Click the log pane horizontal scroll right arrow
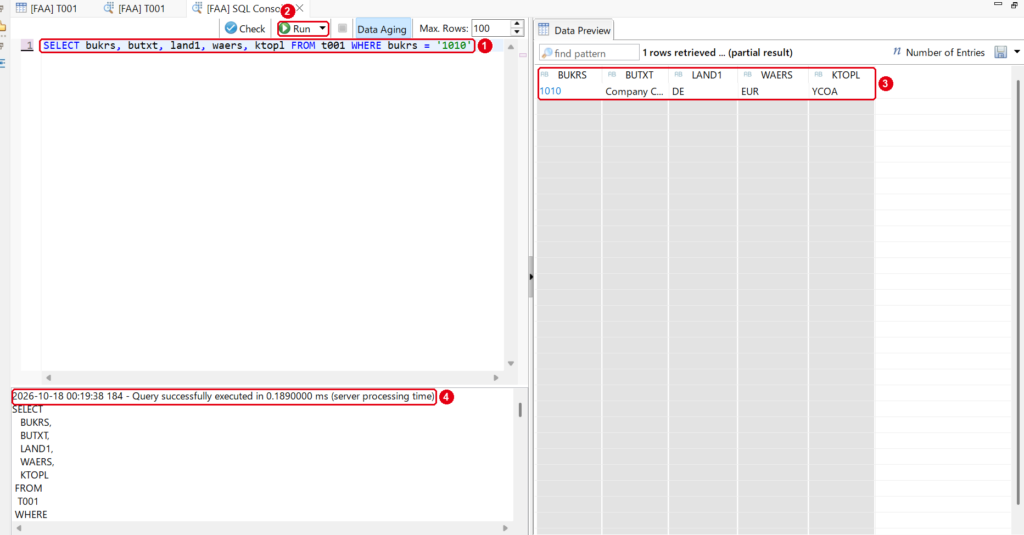Screen dimensions: 1024x535 pos(505,528)
